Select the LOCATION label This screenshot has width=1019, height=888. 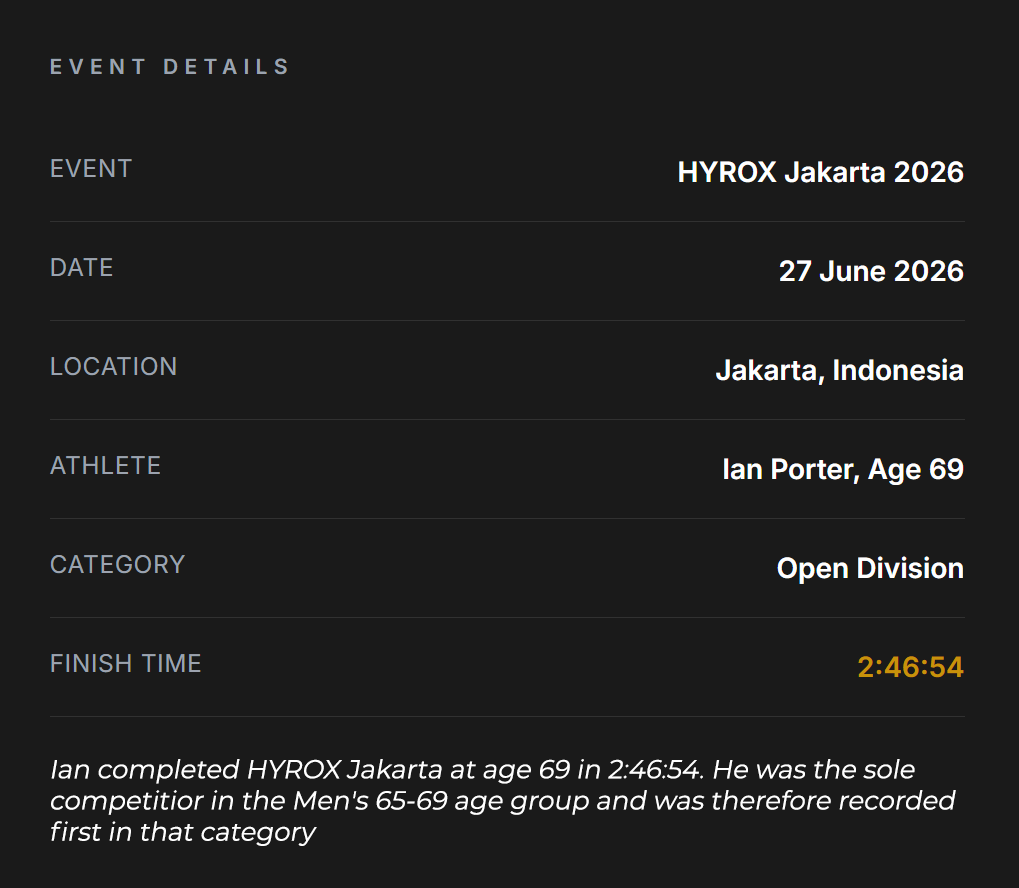pos(114,367)
